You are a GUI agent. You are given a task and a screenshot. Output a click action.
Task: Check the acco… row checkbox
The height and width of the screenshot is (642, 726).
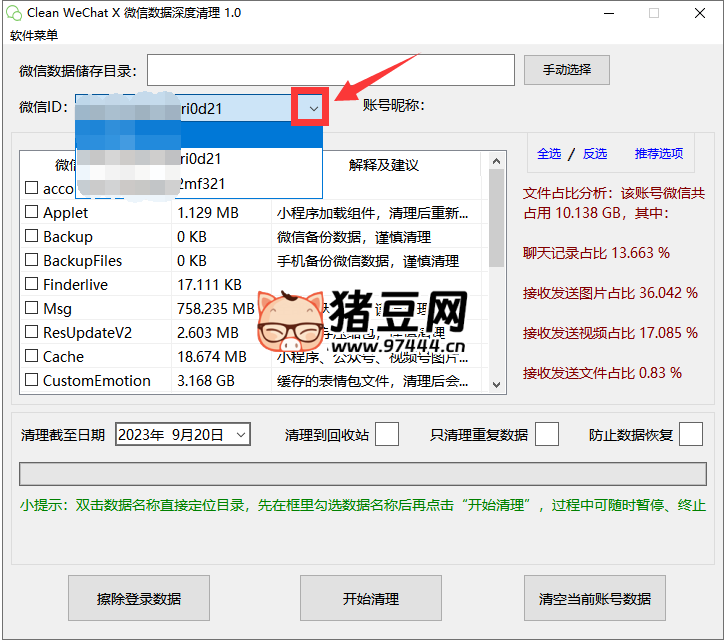tap(31, 187)
